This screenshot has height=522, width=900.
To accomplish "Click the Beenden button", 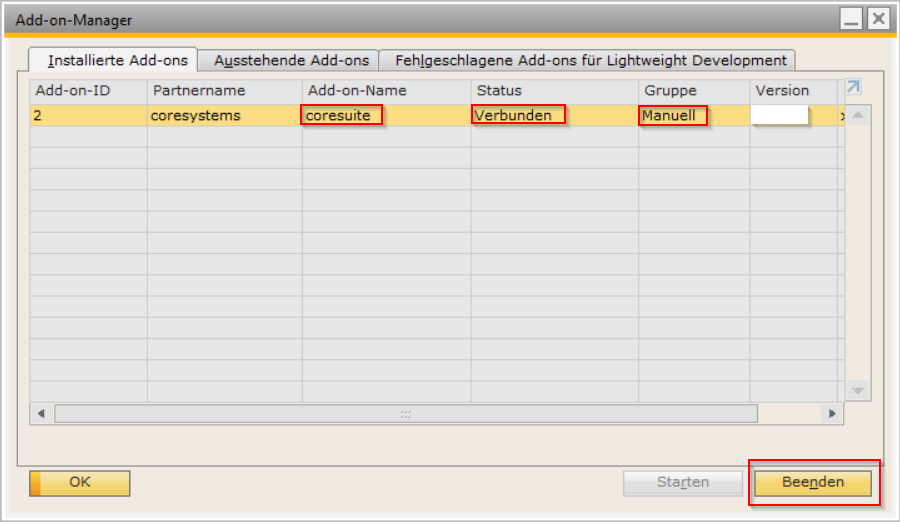I will click(813, 482).
